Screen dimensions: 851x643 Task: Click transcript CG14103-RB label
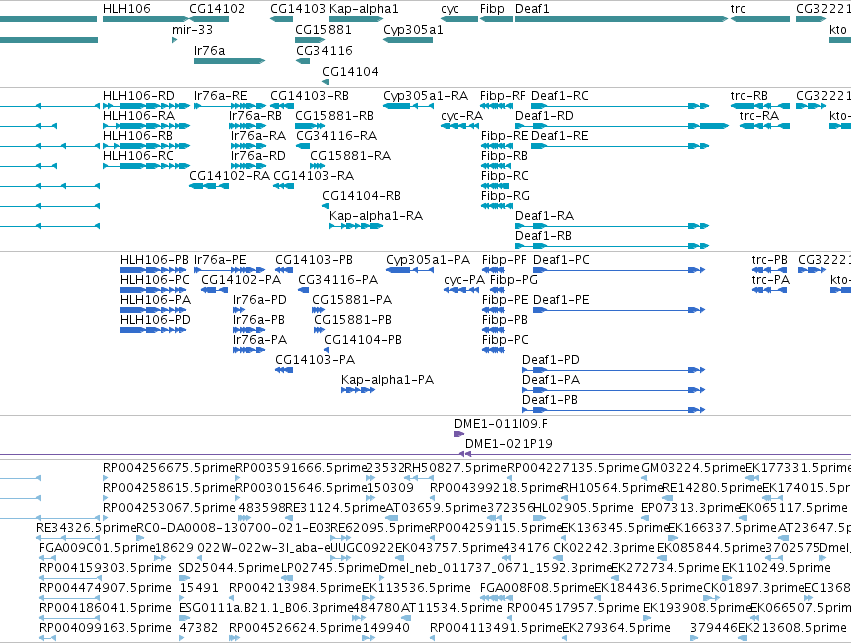click(309, 96)
